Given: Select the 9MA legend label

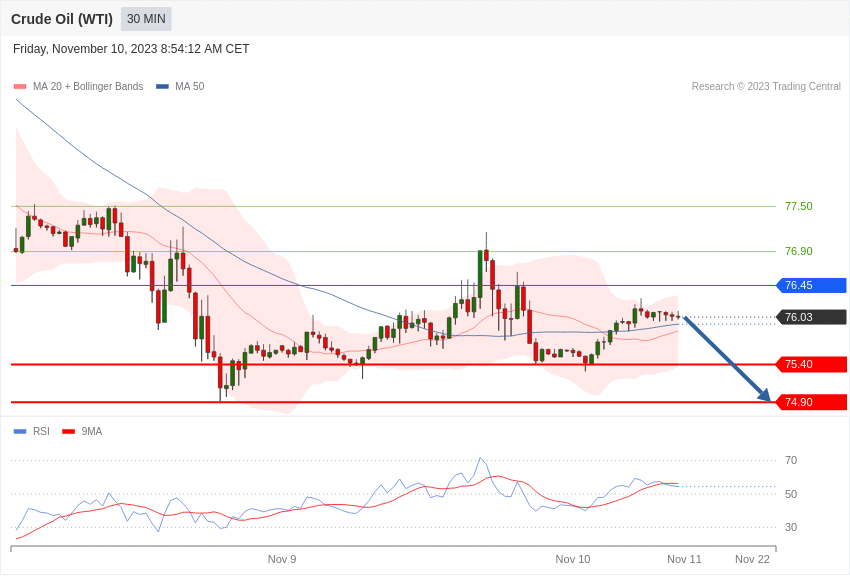Looking at the screenshot, I should pyautogui.click(x=92, y=431).
